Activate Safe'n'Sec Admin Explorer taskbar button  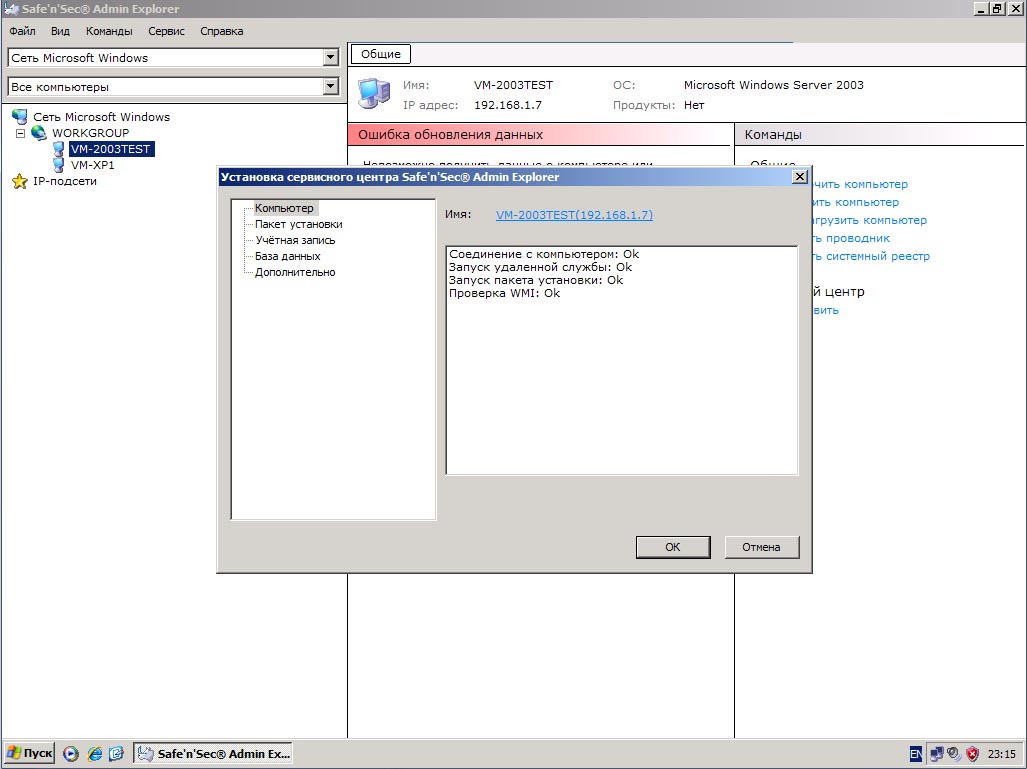click(x=213, y=753)
